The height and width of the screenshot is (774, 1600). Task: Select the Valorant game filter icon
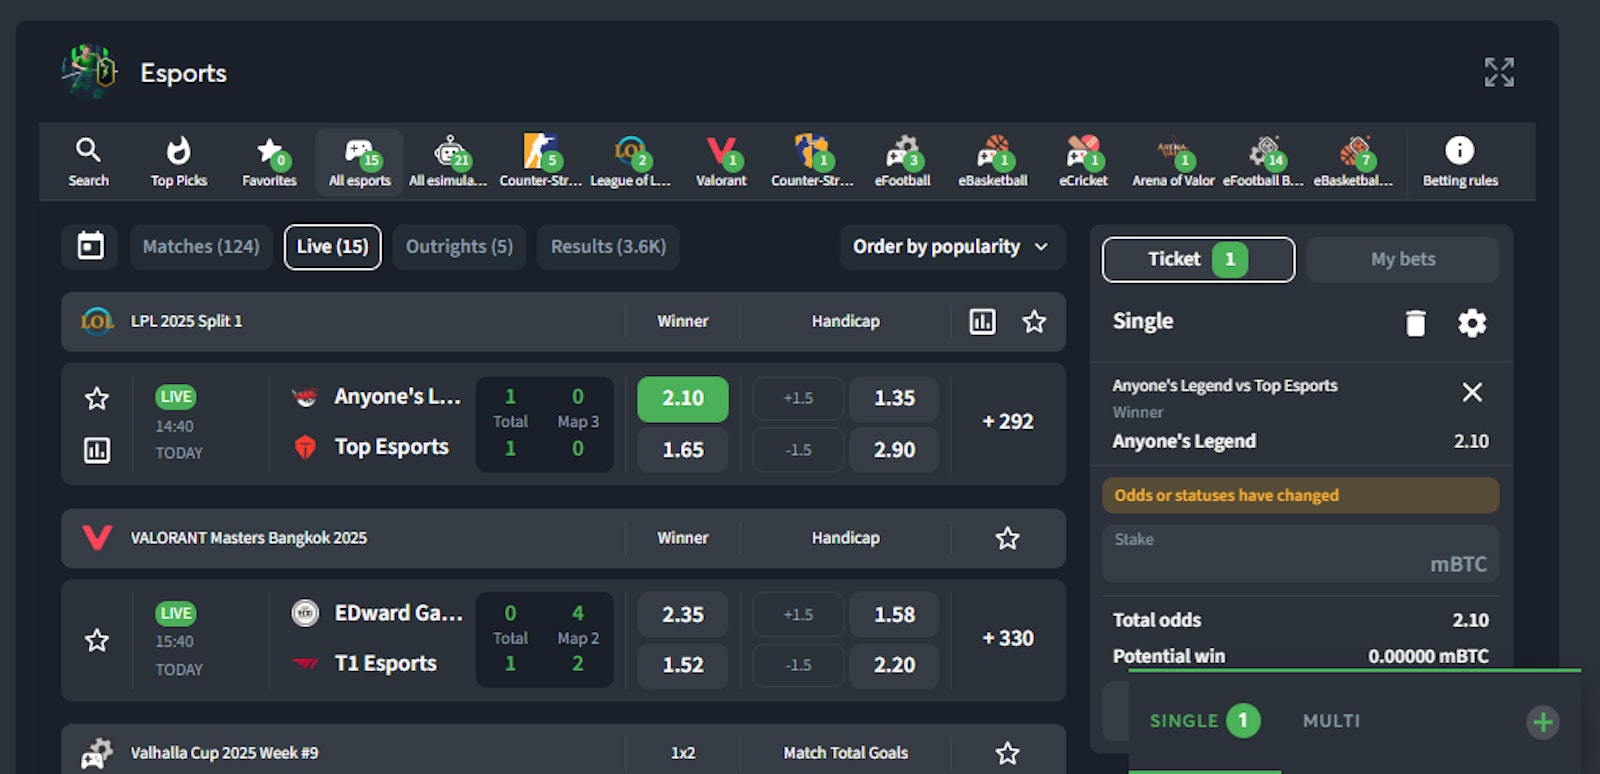[x=721, y=161]
